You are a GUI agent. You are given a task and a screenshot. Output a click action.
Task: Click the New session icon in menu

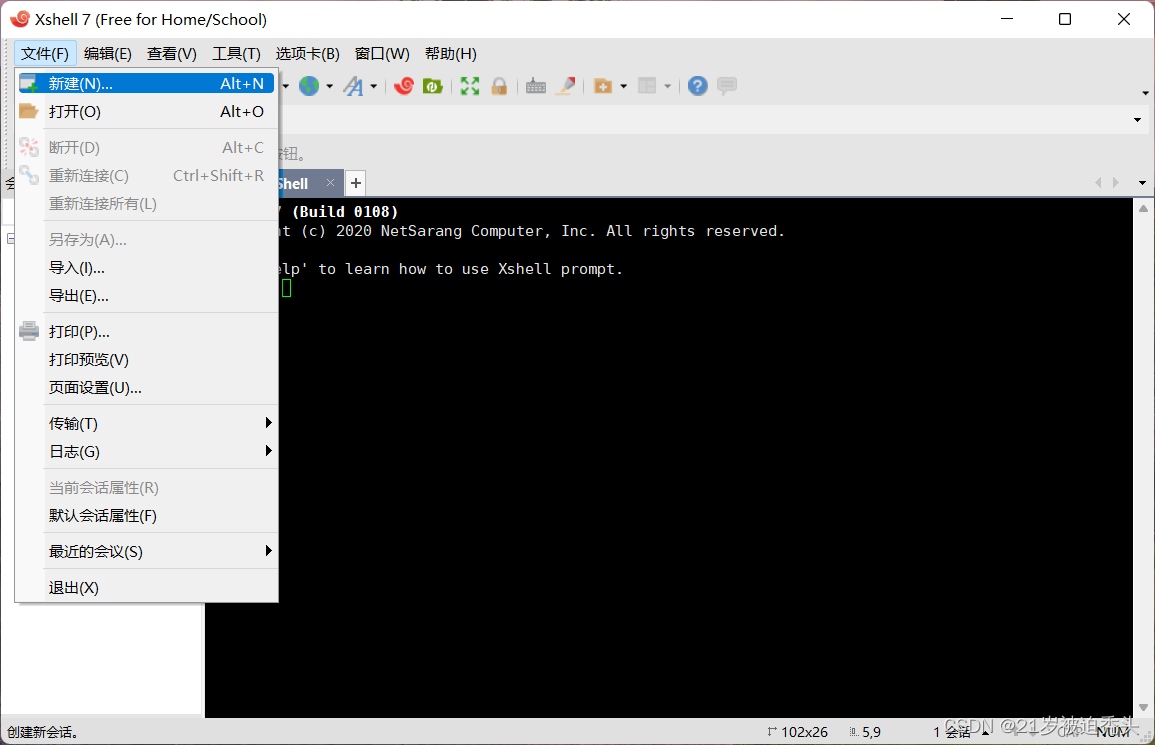(x=29, y=83)
